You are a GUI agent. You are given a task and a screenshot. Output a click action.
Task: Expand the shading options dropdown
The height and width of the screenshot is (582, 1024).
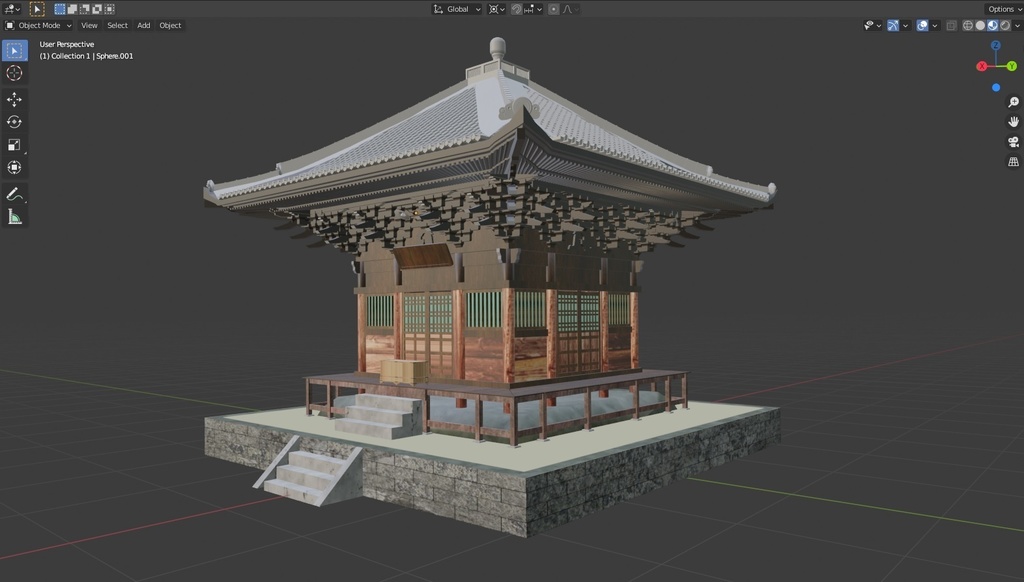[1017, 25]
